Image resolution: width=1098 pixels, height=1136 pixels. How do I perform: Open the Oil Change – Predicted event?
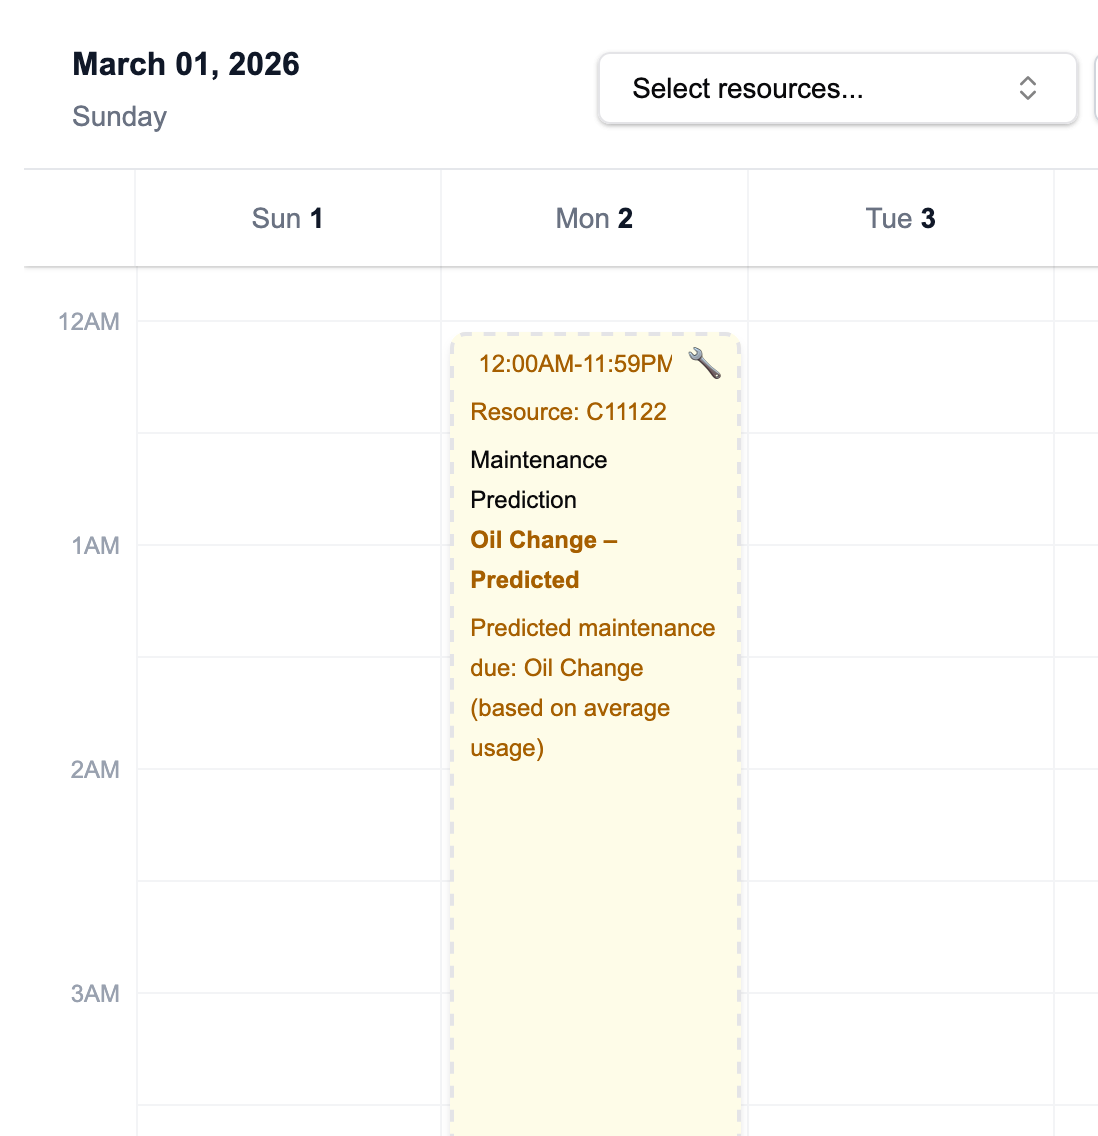click(544, 560)
